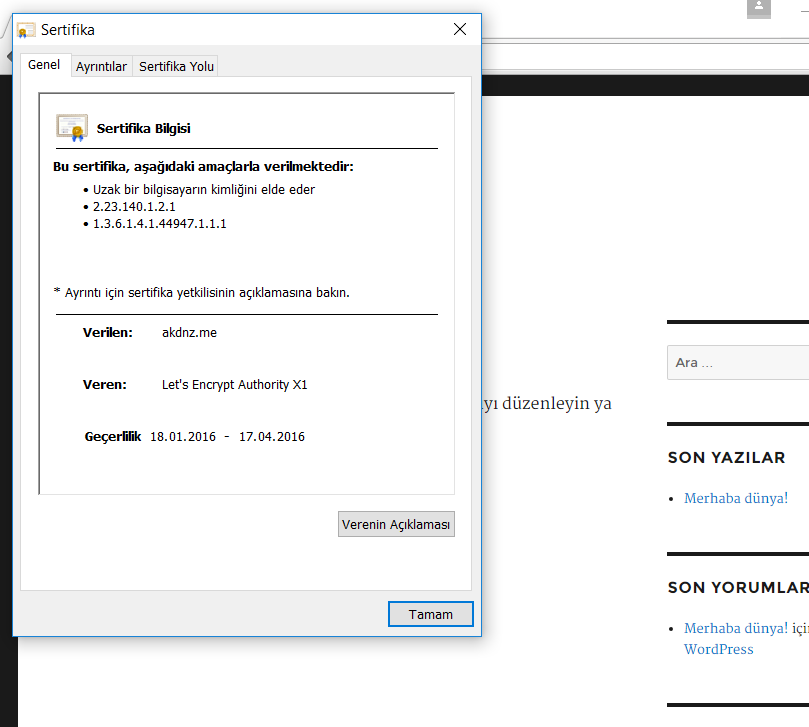This screenshot has width=809, height=727.
Task: Click the Veren: label
Action: (x=105, y=385)
